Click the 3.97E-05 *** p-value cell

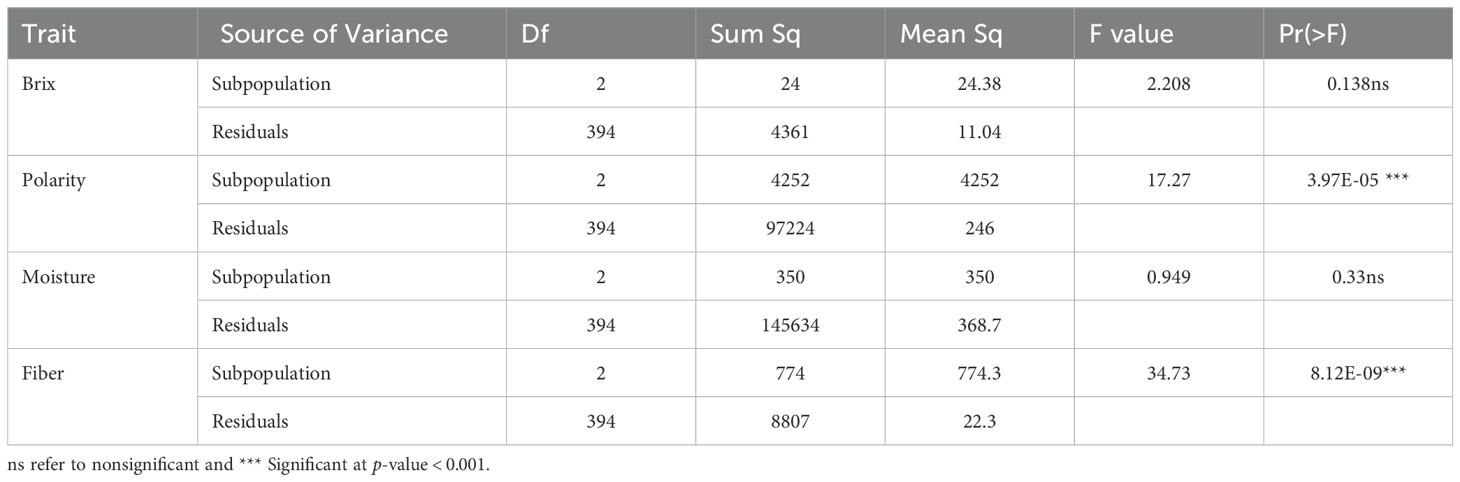point(1358,180)
